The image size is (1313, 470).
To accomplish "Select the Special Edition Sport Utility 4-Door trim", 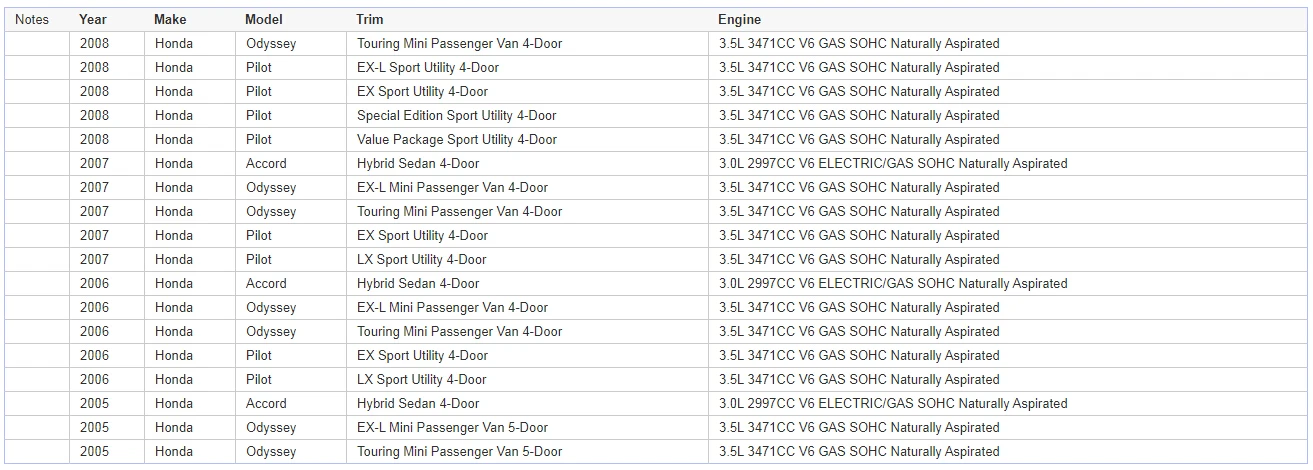I will click(x=456, y=116).
